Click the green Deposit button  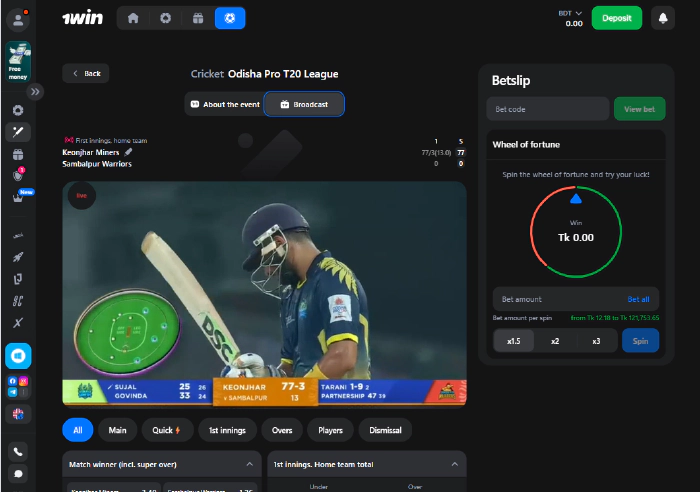coord(617,18)
